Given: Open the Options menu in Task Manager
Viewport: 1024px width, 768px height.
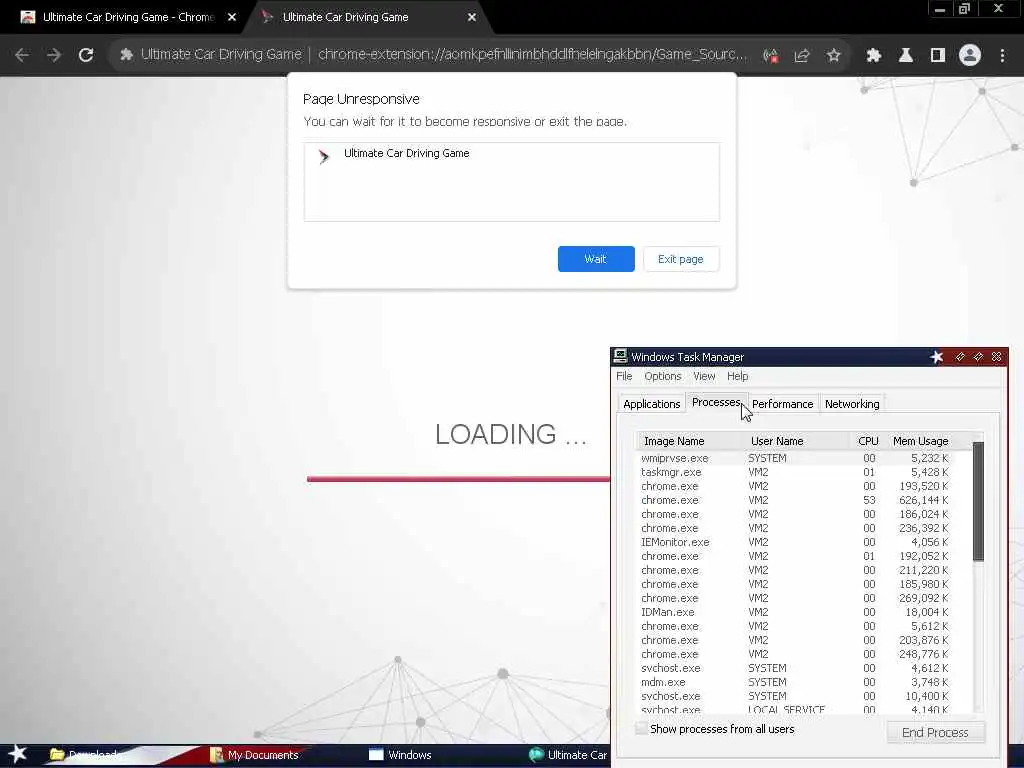Looking at the screenshot, I should (662, 376).
